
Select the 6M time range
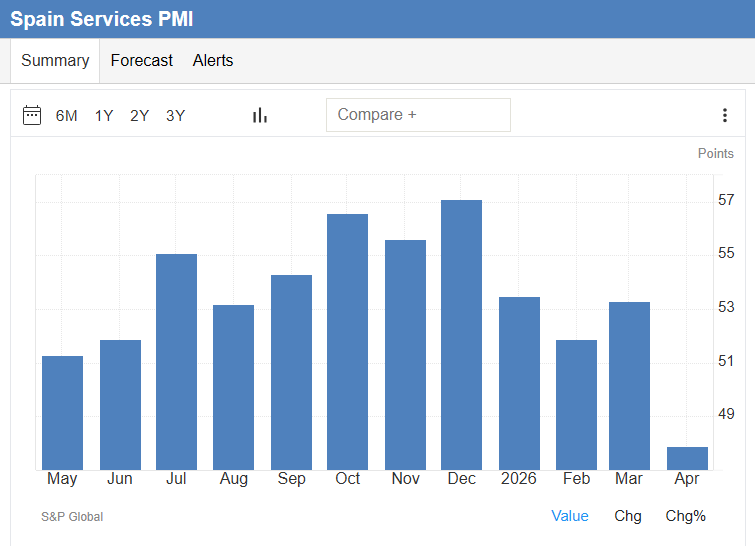[66, 116]
